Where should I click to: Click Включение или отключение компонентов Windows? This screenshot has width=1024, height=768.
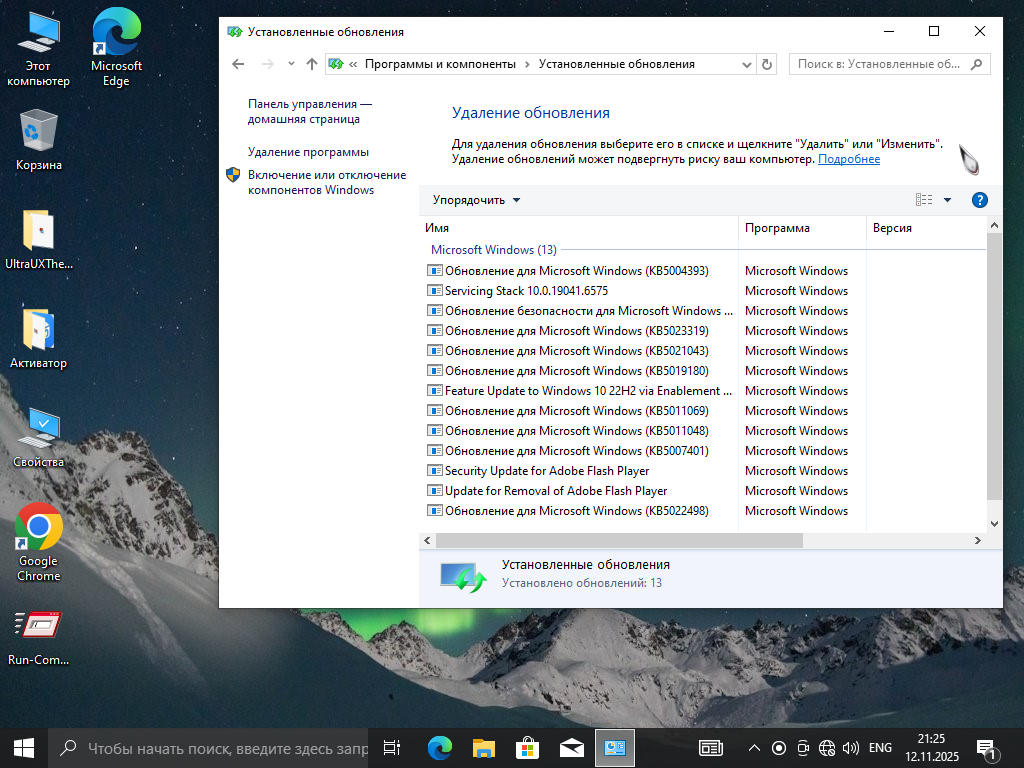click(326, 182)
